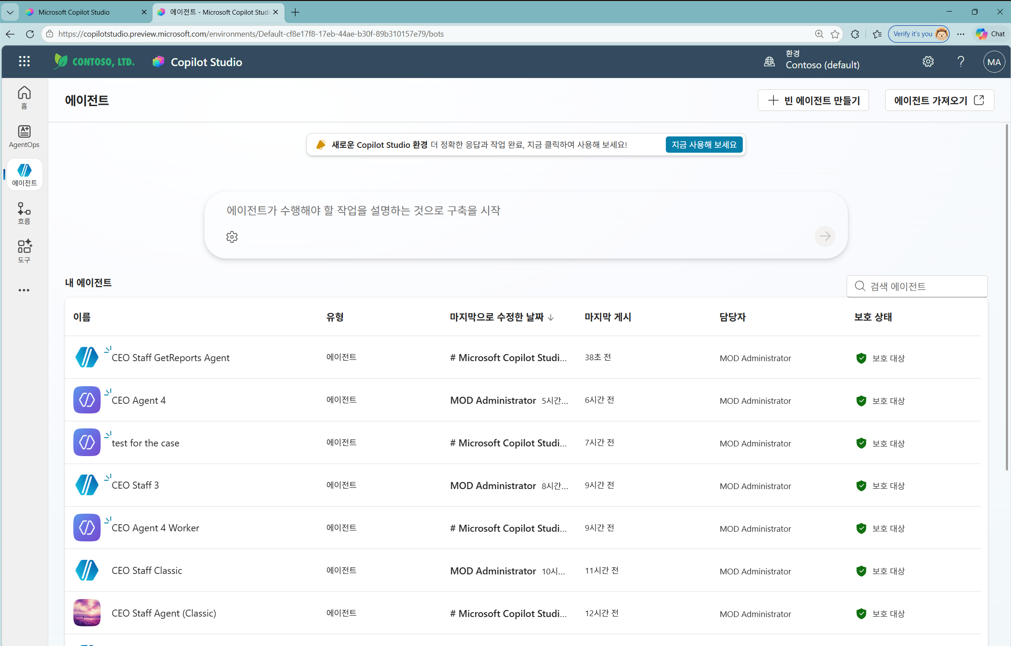
Task: Open CEO Staff Classic agent
Action: click(x=147, y=570)
